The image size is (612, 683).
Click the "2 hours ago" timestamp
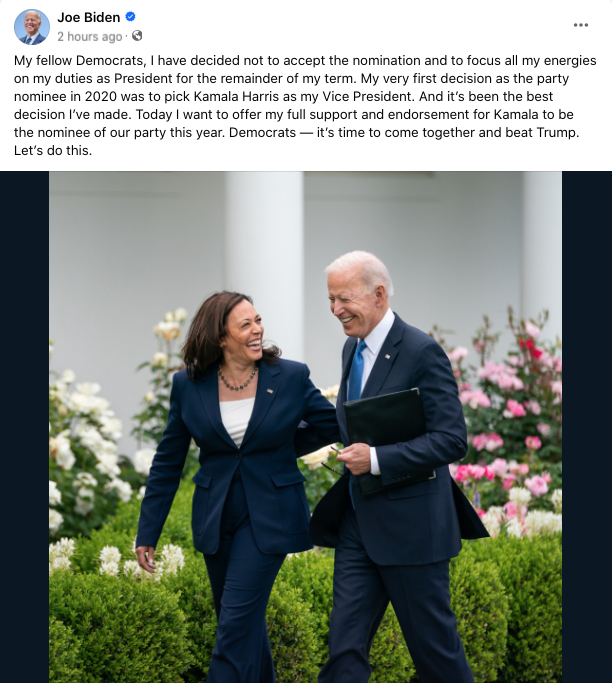[x=90, y=37]
